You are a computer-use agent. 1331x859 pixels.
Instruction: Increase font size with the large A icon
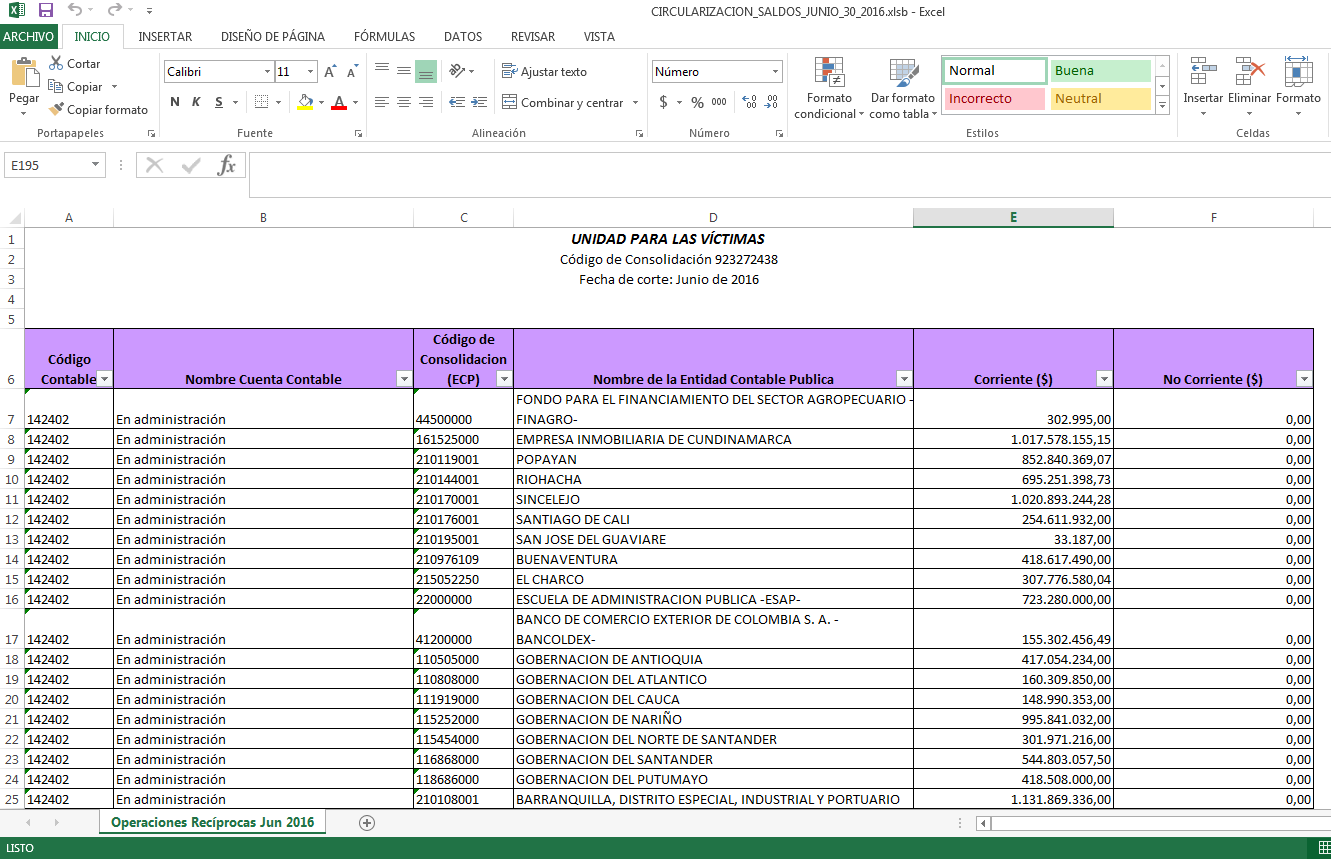(x=331, y=72)
